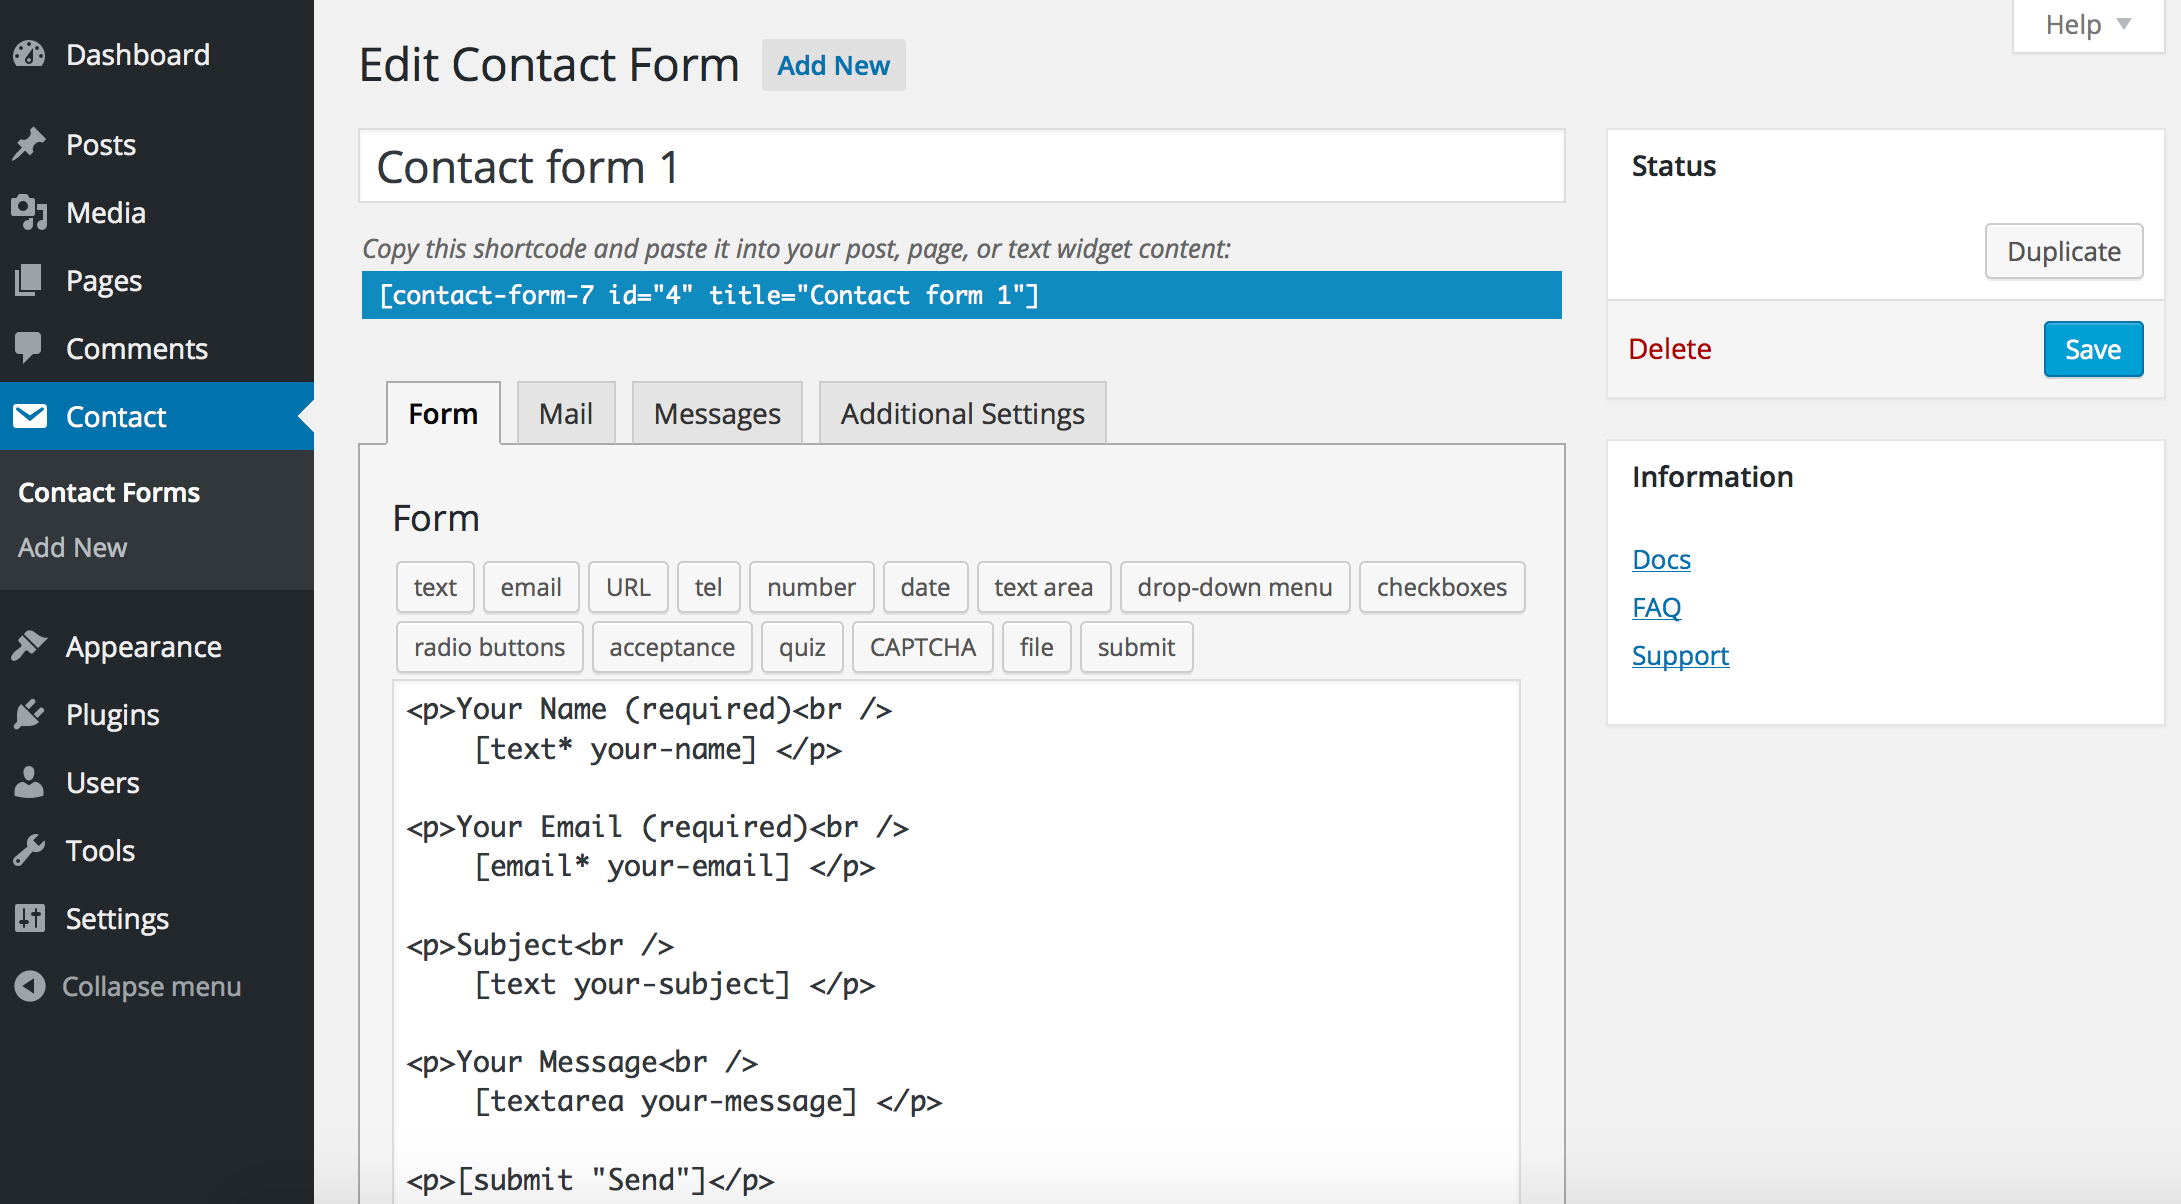The width and height of the screenshot is (2181, 1204).
Task: Click the submit tag button
Action: coord(1137,646)
